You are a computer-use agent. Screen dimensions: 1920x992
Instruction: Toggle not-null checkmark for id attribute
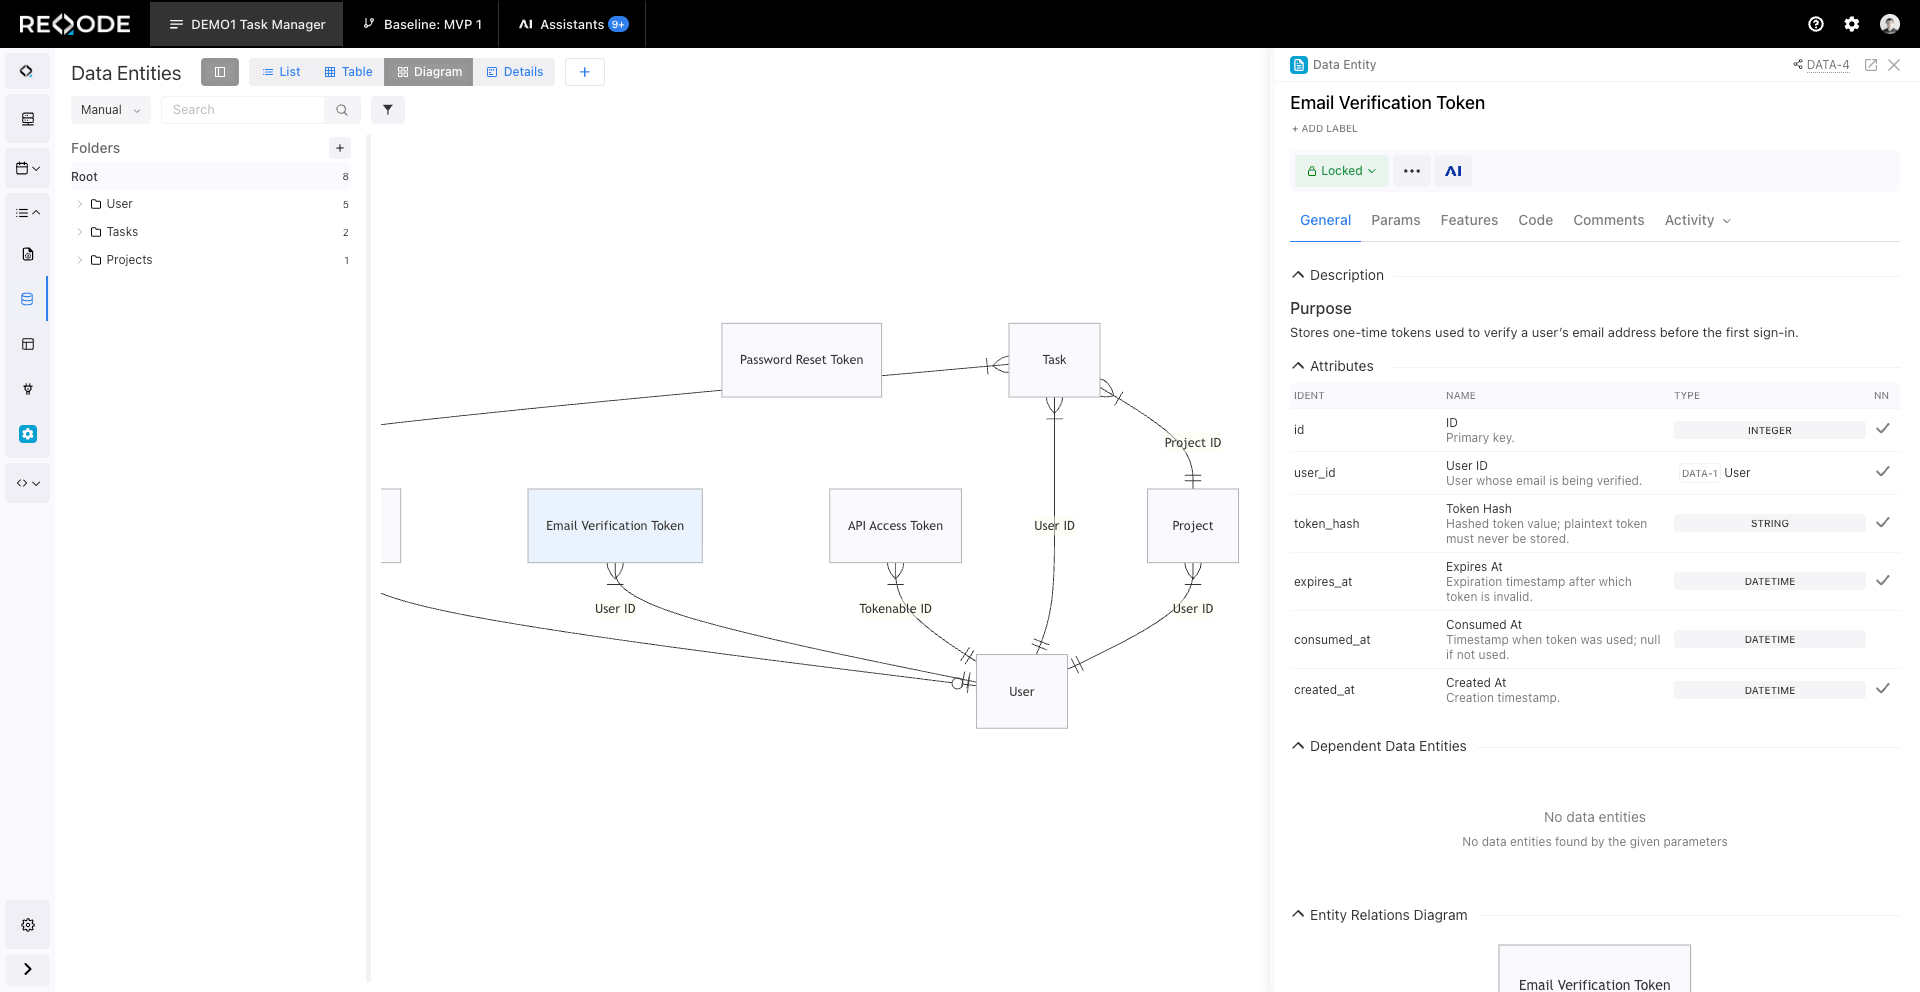click(x=1882, y=429)
